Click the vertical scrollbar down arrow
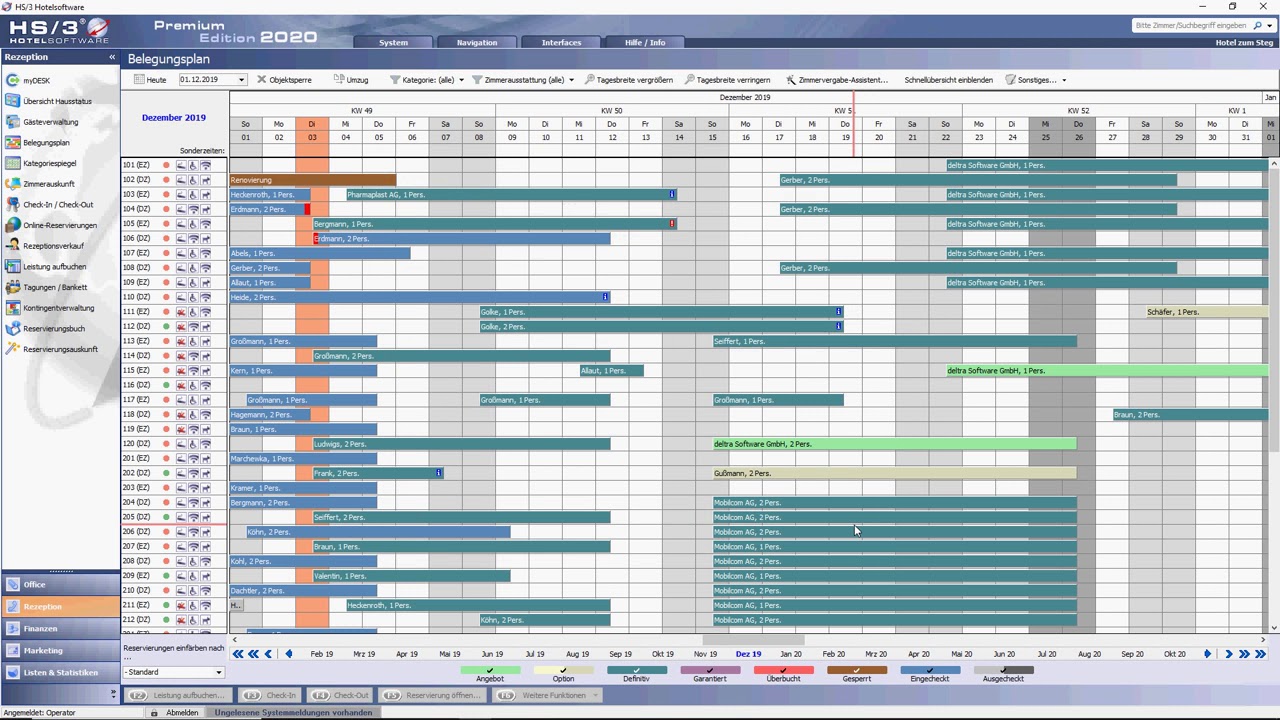This screenshot has width=1280, height=720. [x=1273, y=628]
